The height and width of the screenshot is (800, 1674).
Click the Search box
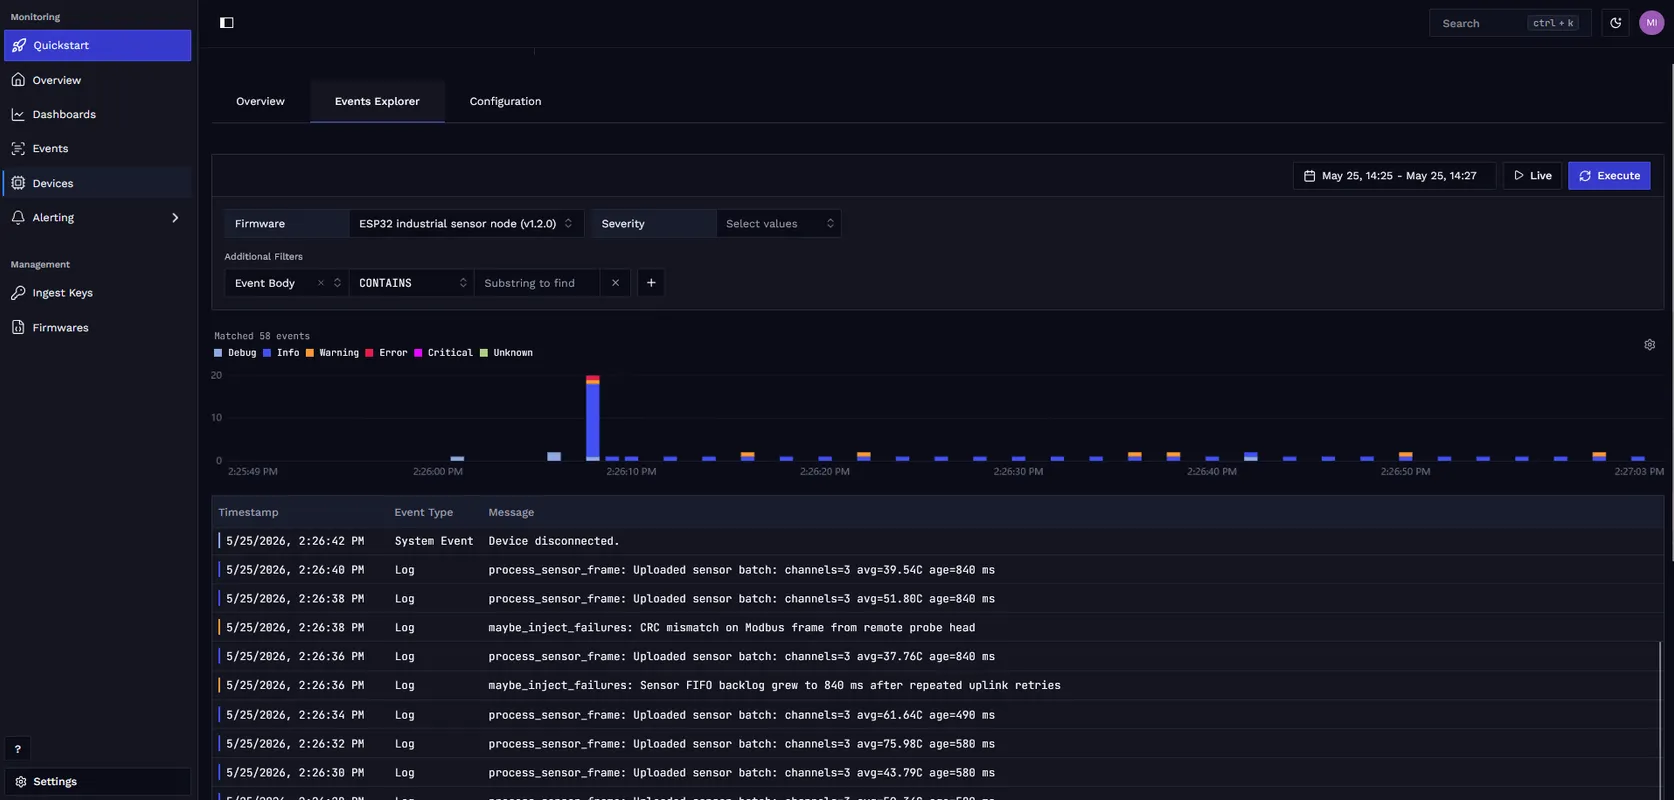point(1509,23)
